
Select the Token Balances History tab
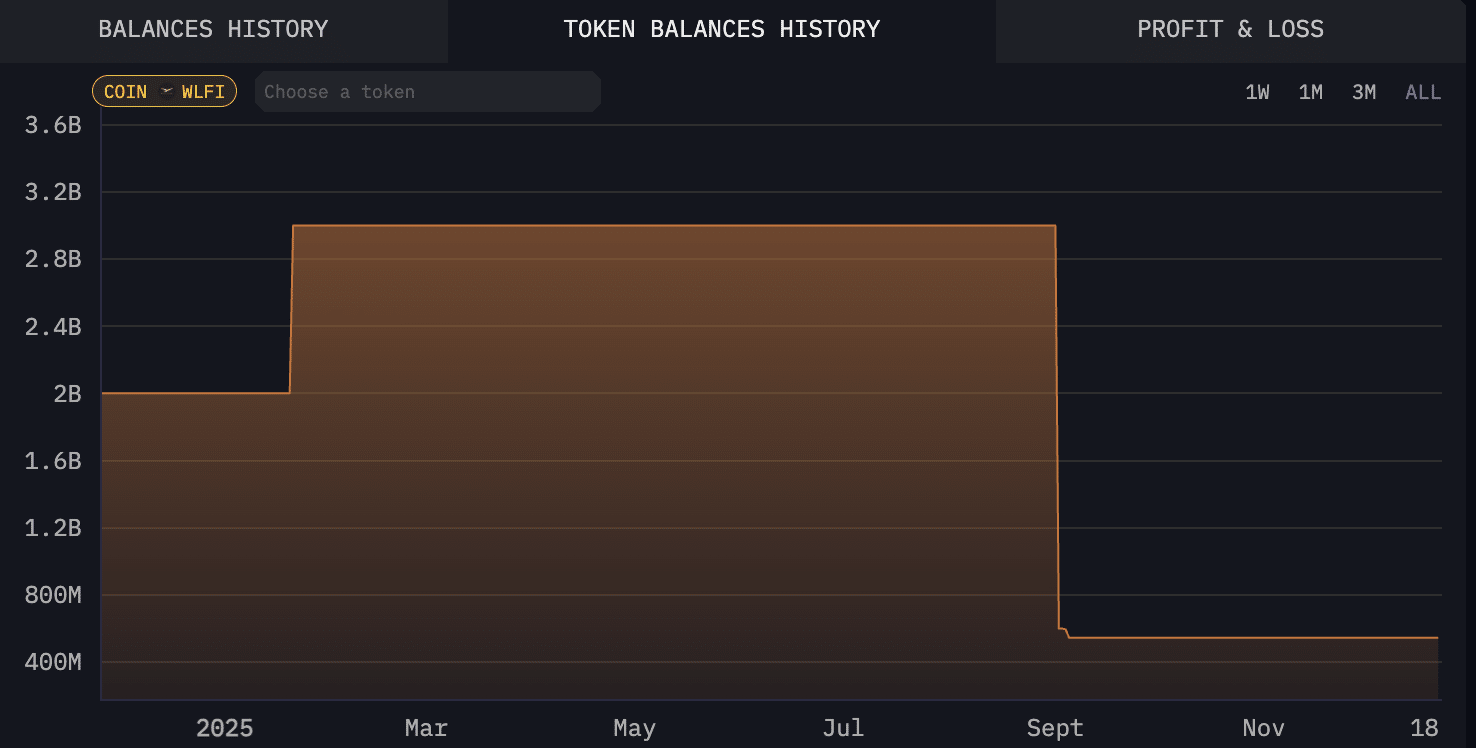click(721, 30)
